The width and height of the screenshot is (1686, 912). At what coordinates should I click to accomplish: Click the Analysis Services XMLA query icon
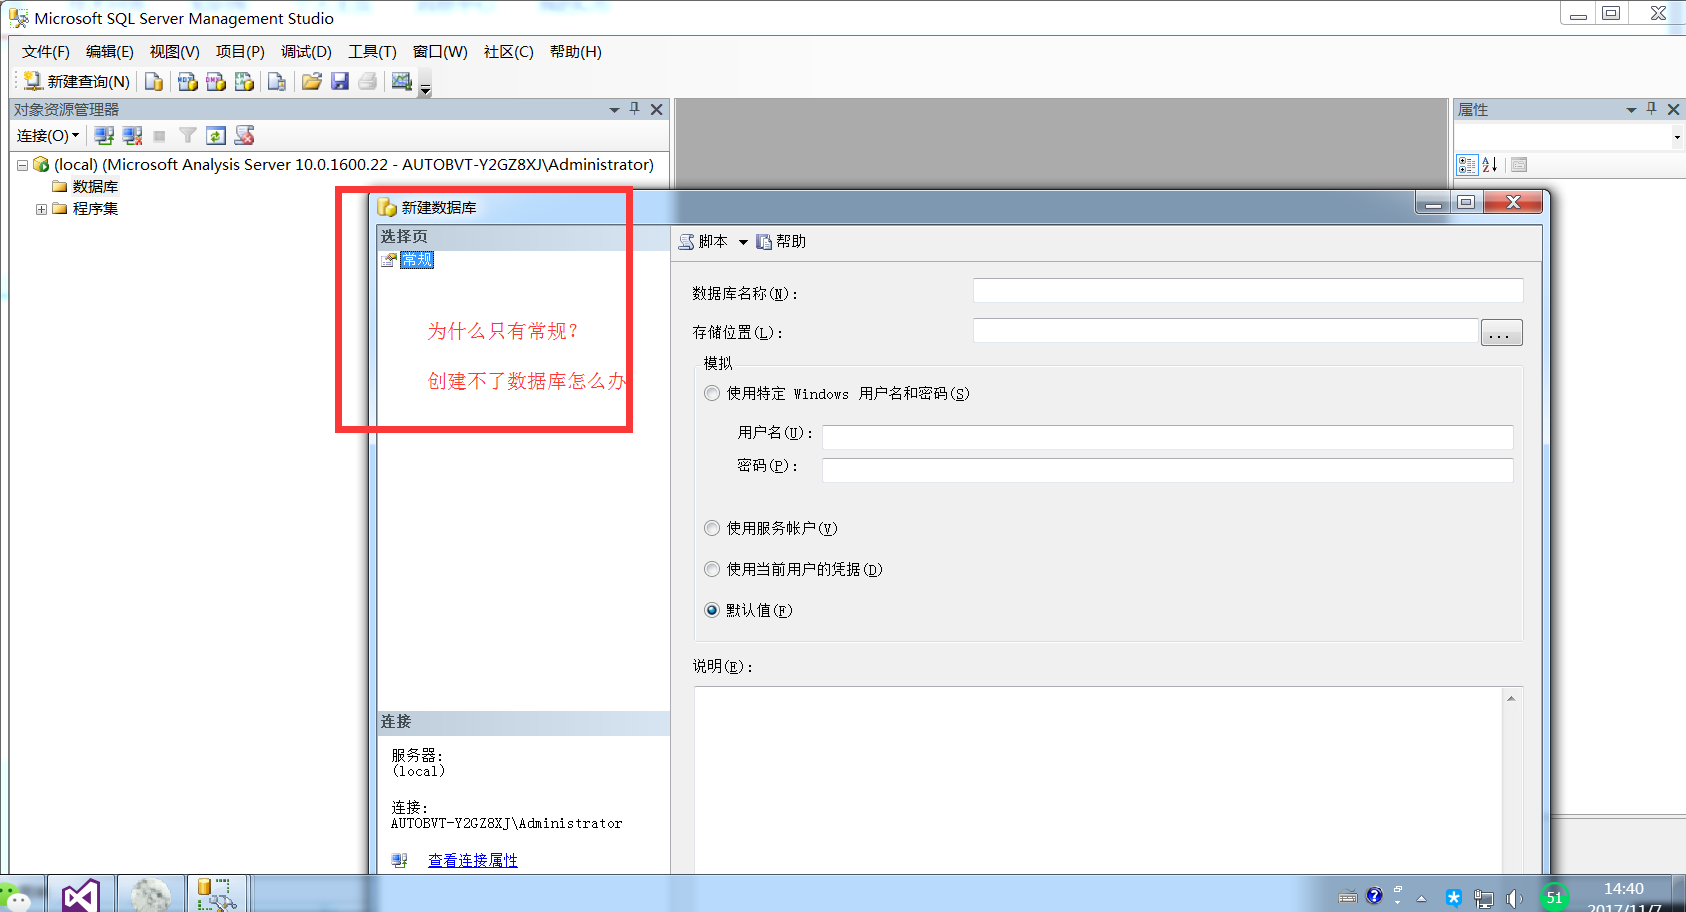click(x=244, y=82)
